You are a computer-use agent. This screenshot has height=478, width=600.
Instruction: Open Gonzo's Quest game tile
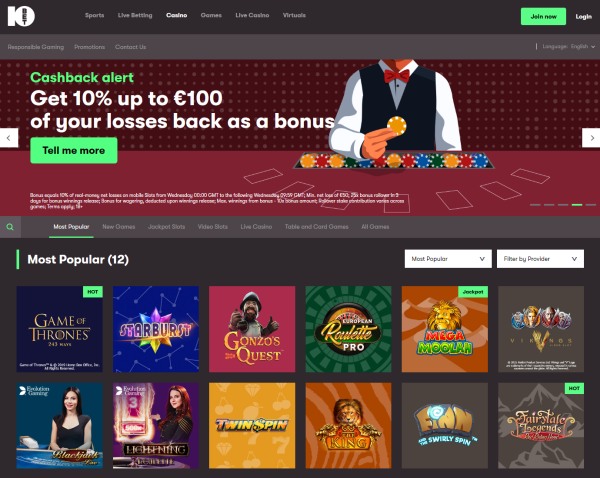[x=252, y=329]
